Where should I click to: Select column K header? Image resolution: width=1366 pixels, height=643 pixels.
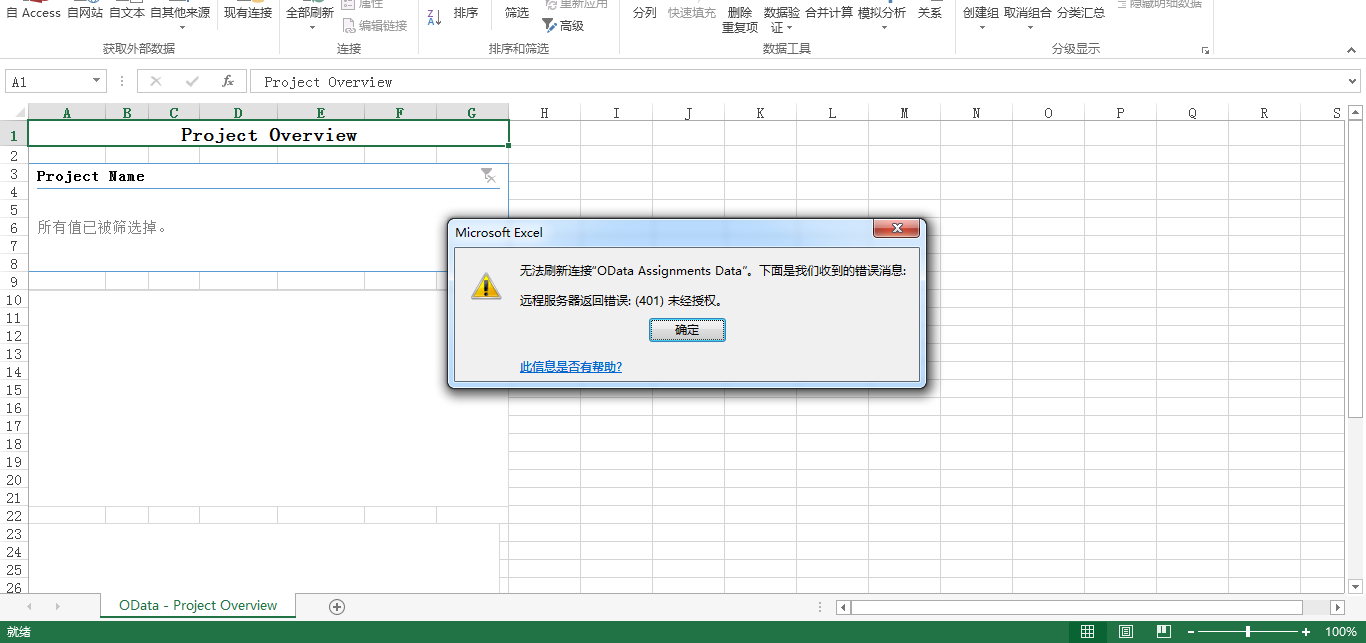click(760, 113)
